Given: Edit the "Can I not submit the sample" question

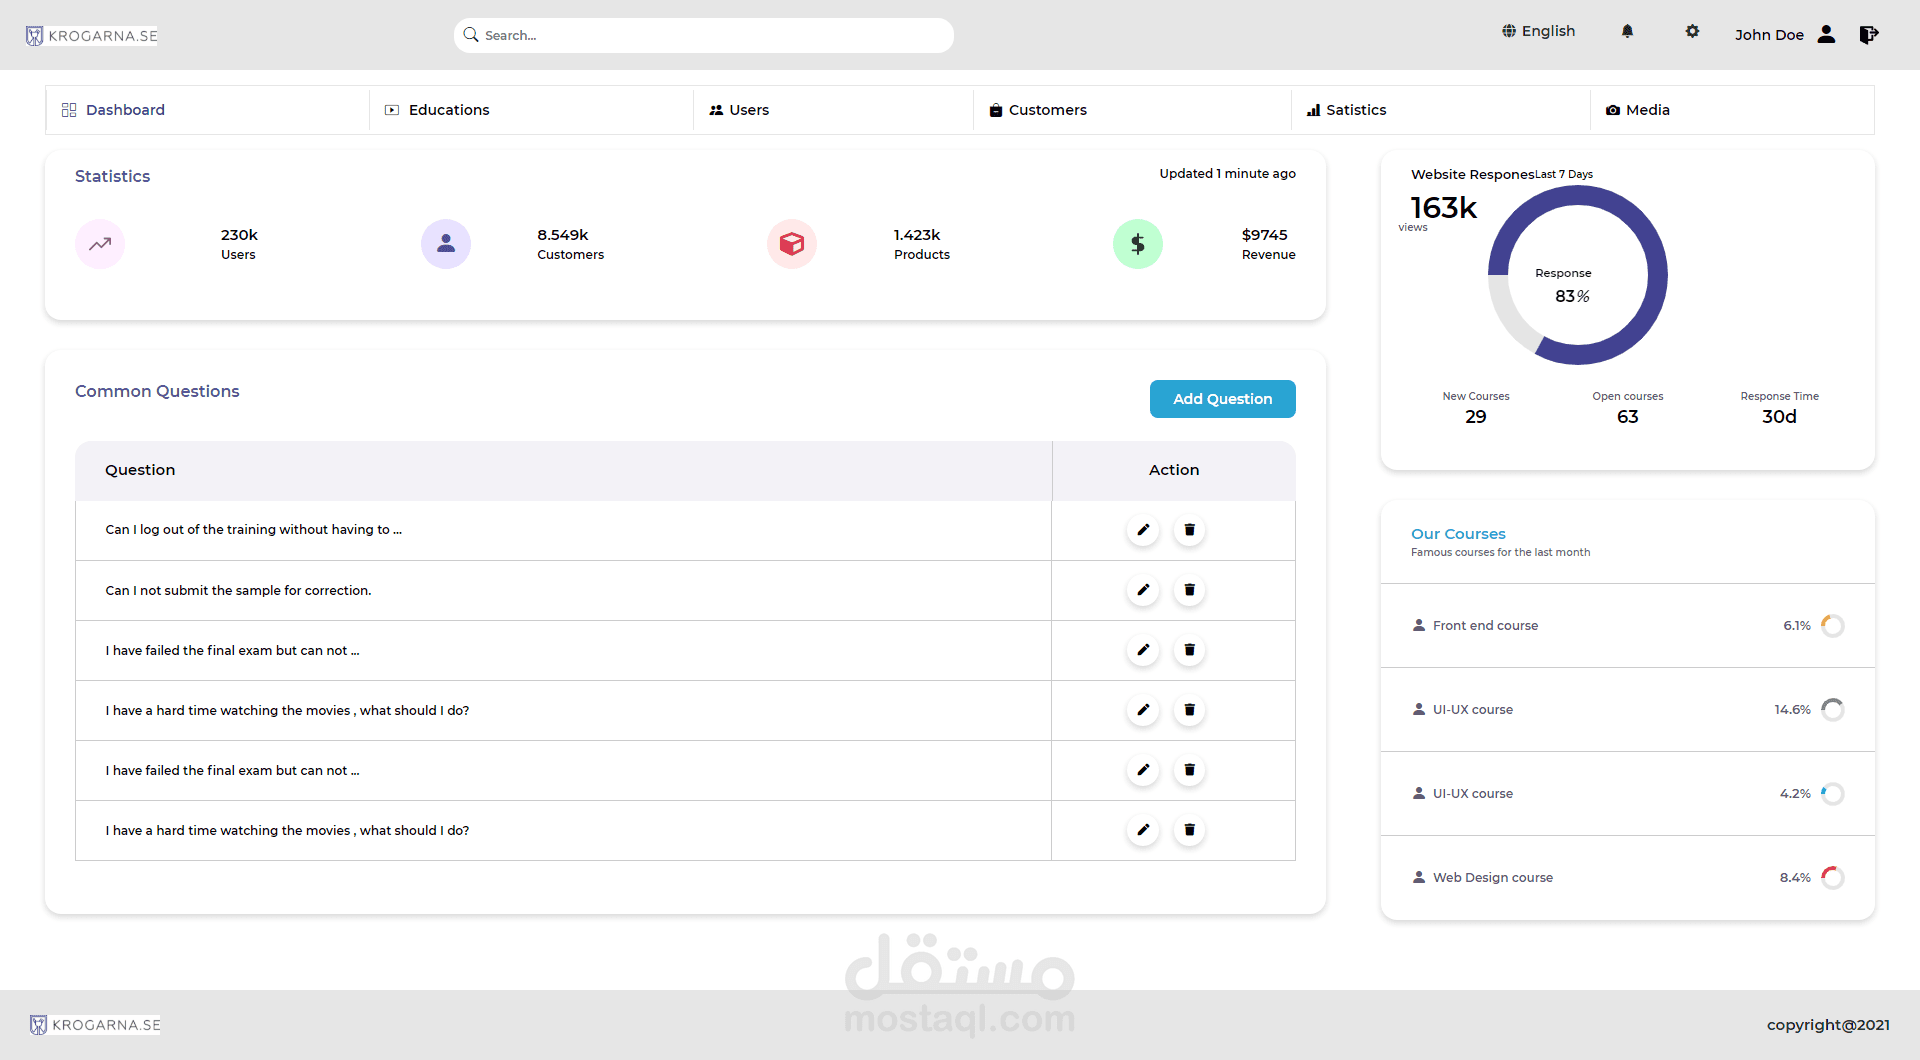Looking at the screenshot, I should pos(1143,590).
